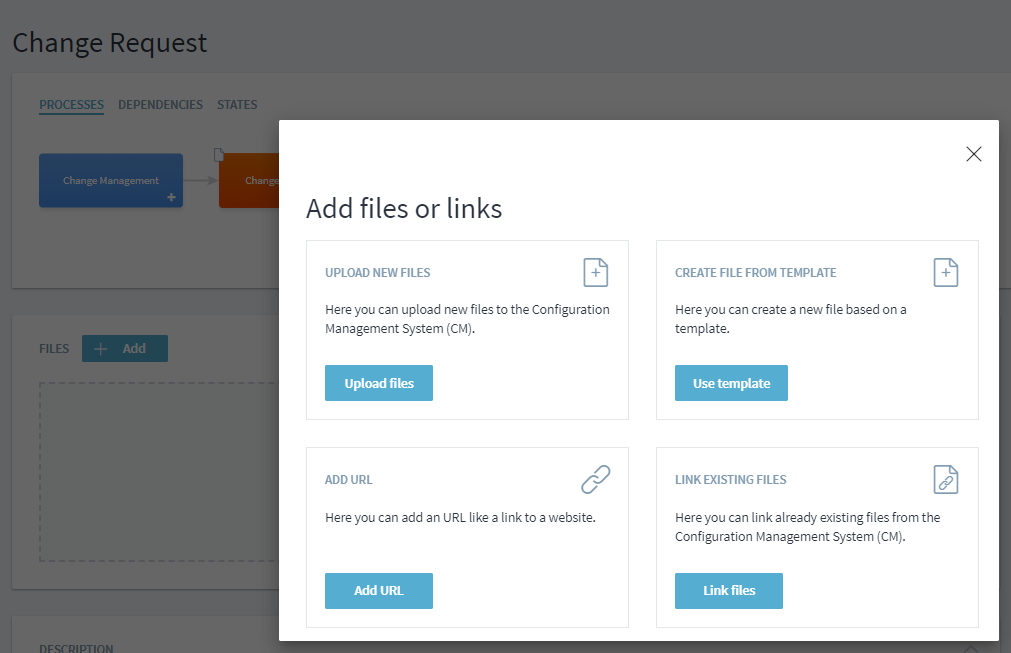
Task: Click the Add URL button
Action: [378, 591]
